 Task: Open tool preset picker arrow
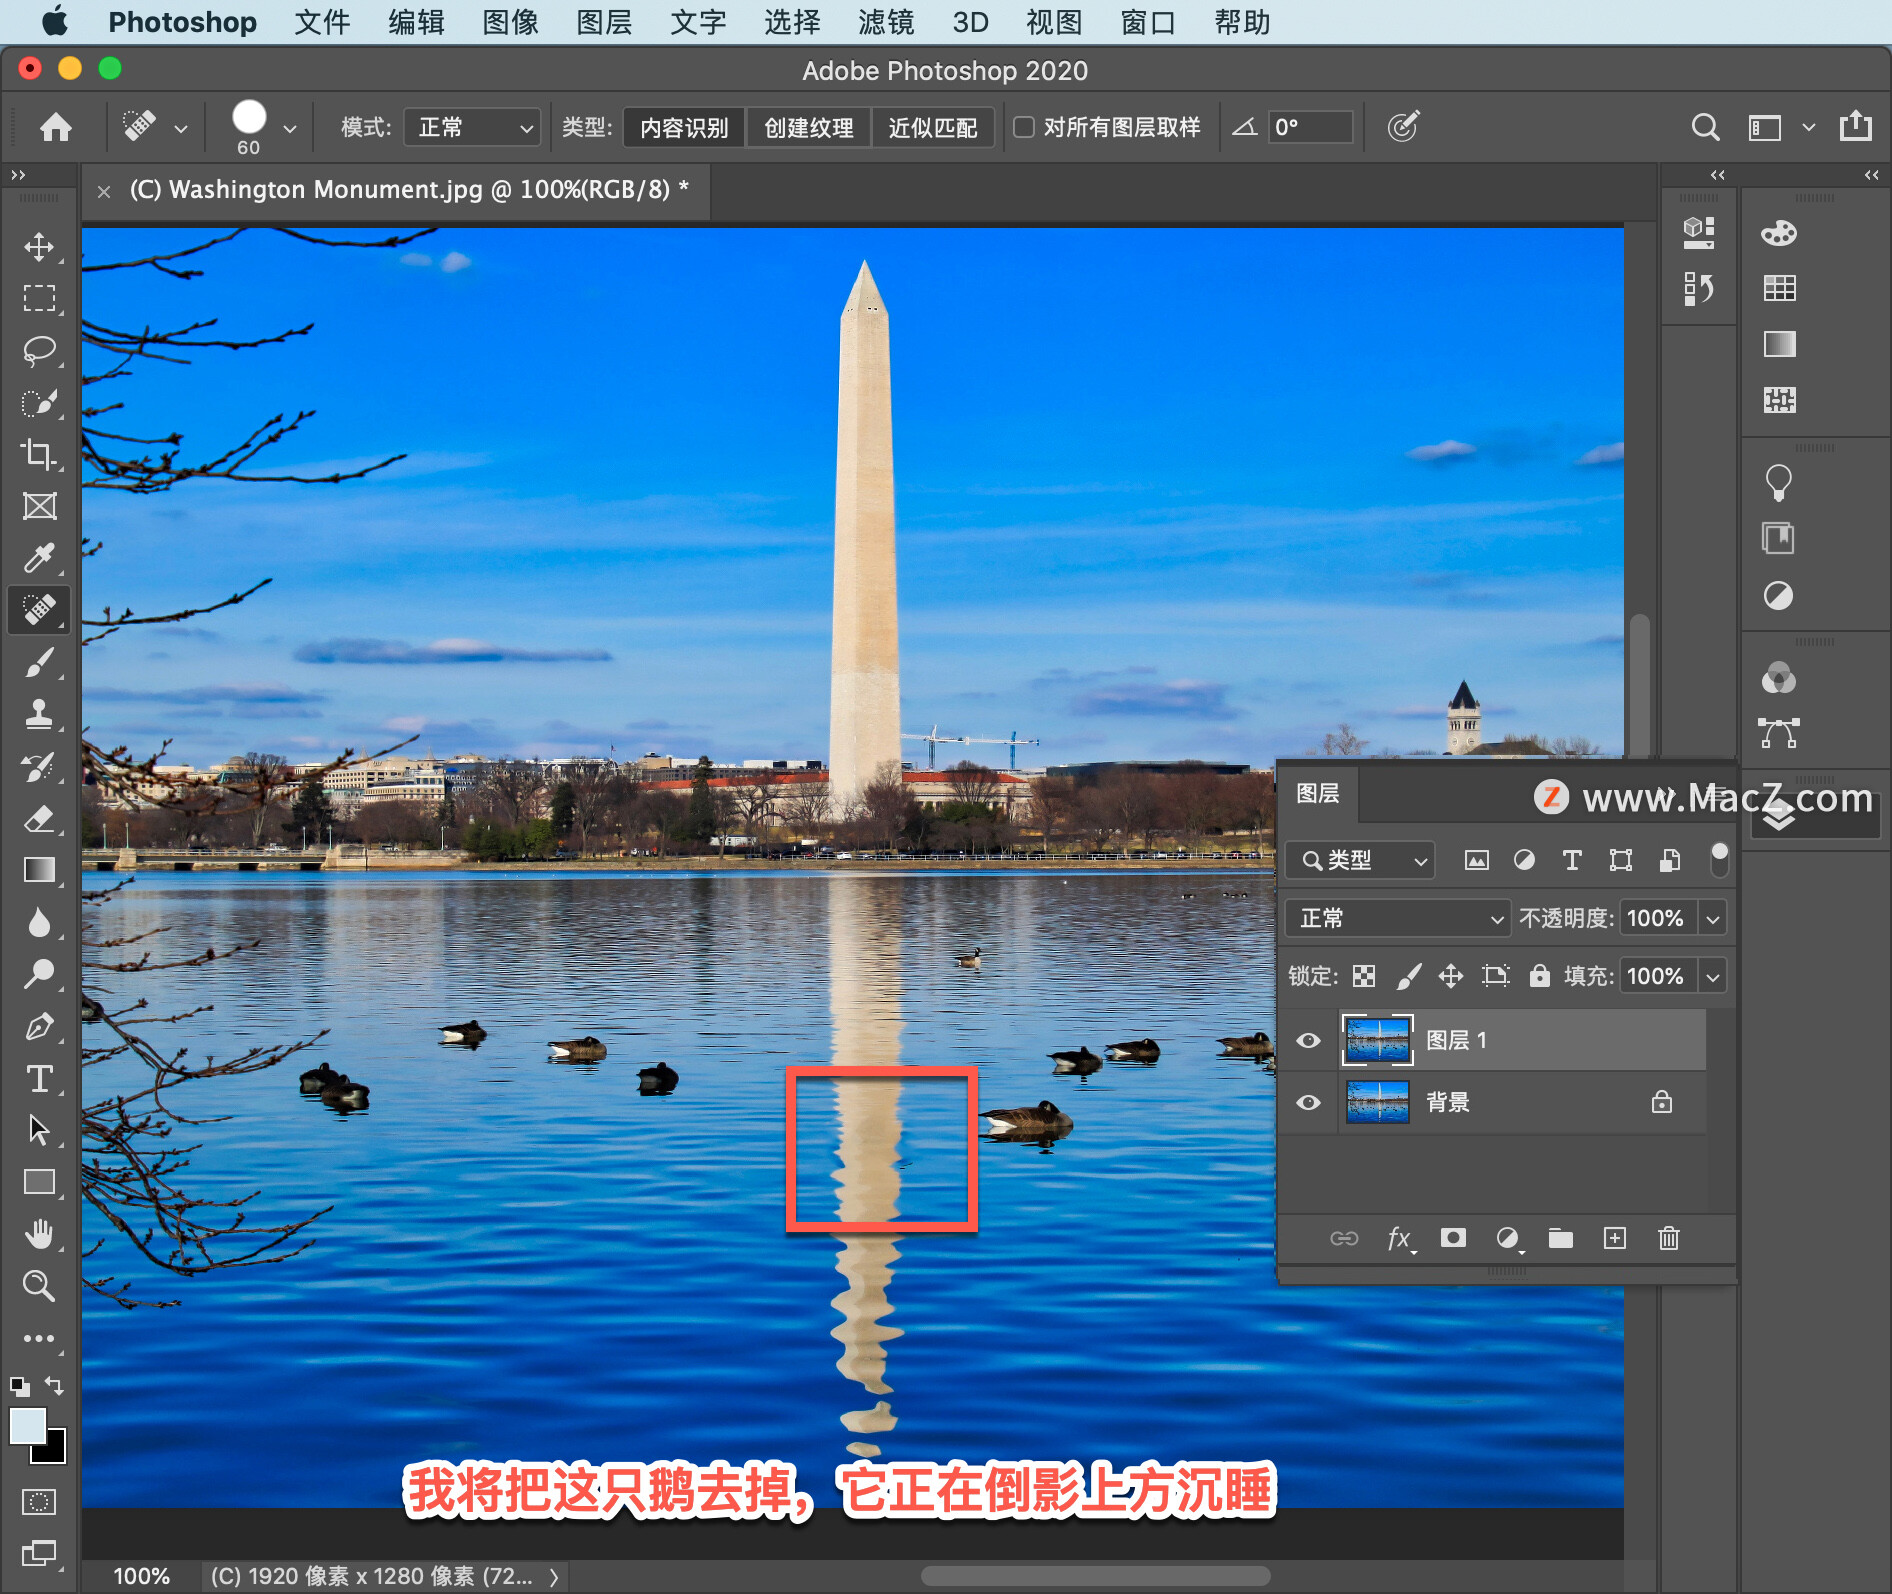[x=181, y=129]
